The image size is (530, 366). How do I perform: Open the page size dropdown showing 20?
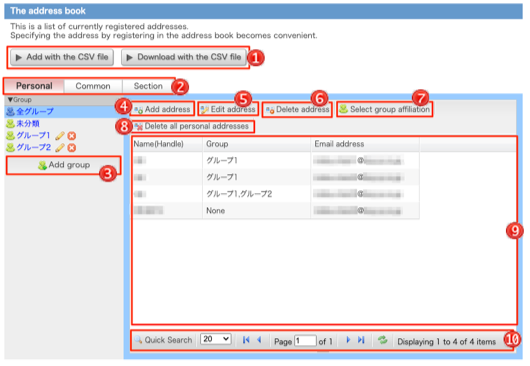coord(216,339)
